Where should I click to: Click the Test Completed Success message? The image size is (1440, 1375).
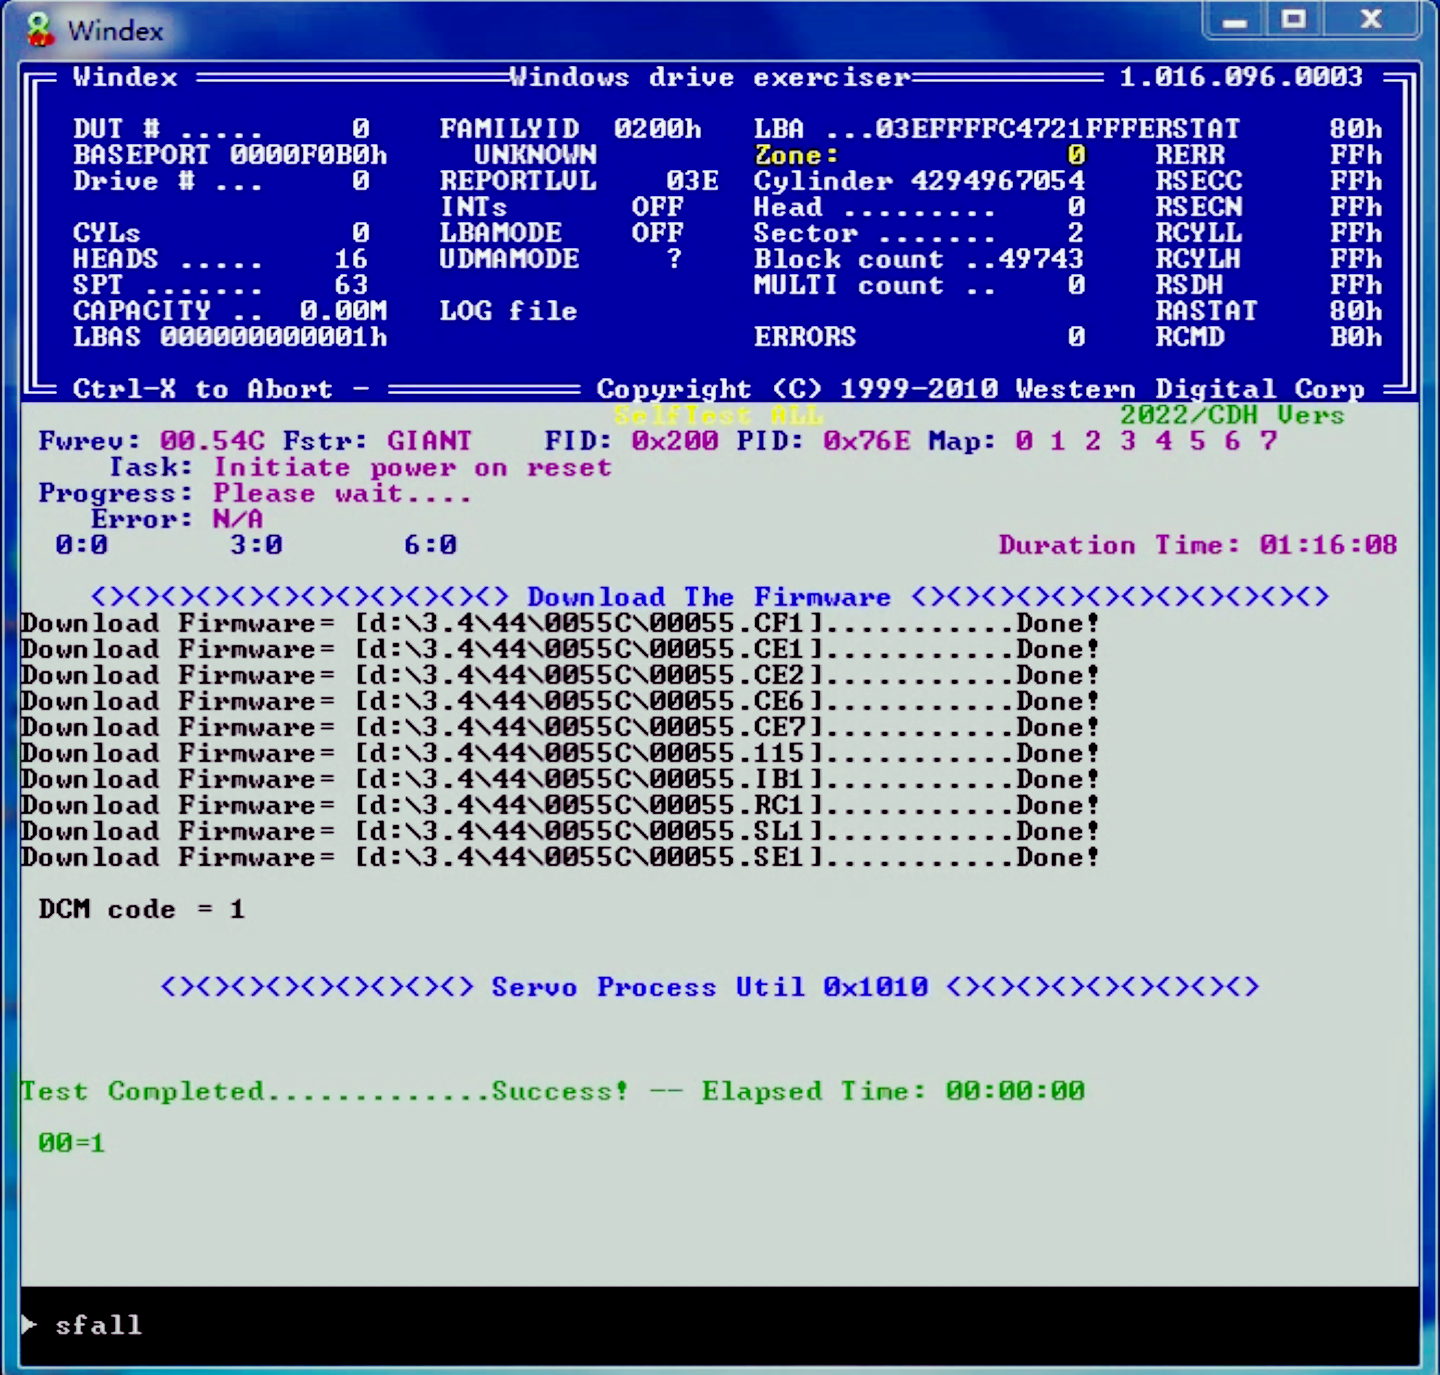coord(324,1091)
